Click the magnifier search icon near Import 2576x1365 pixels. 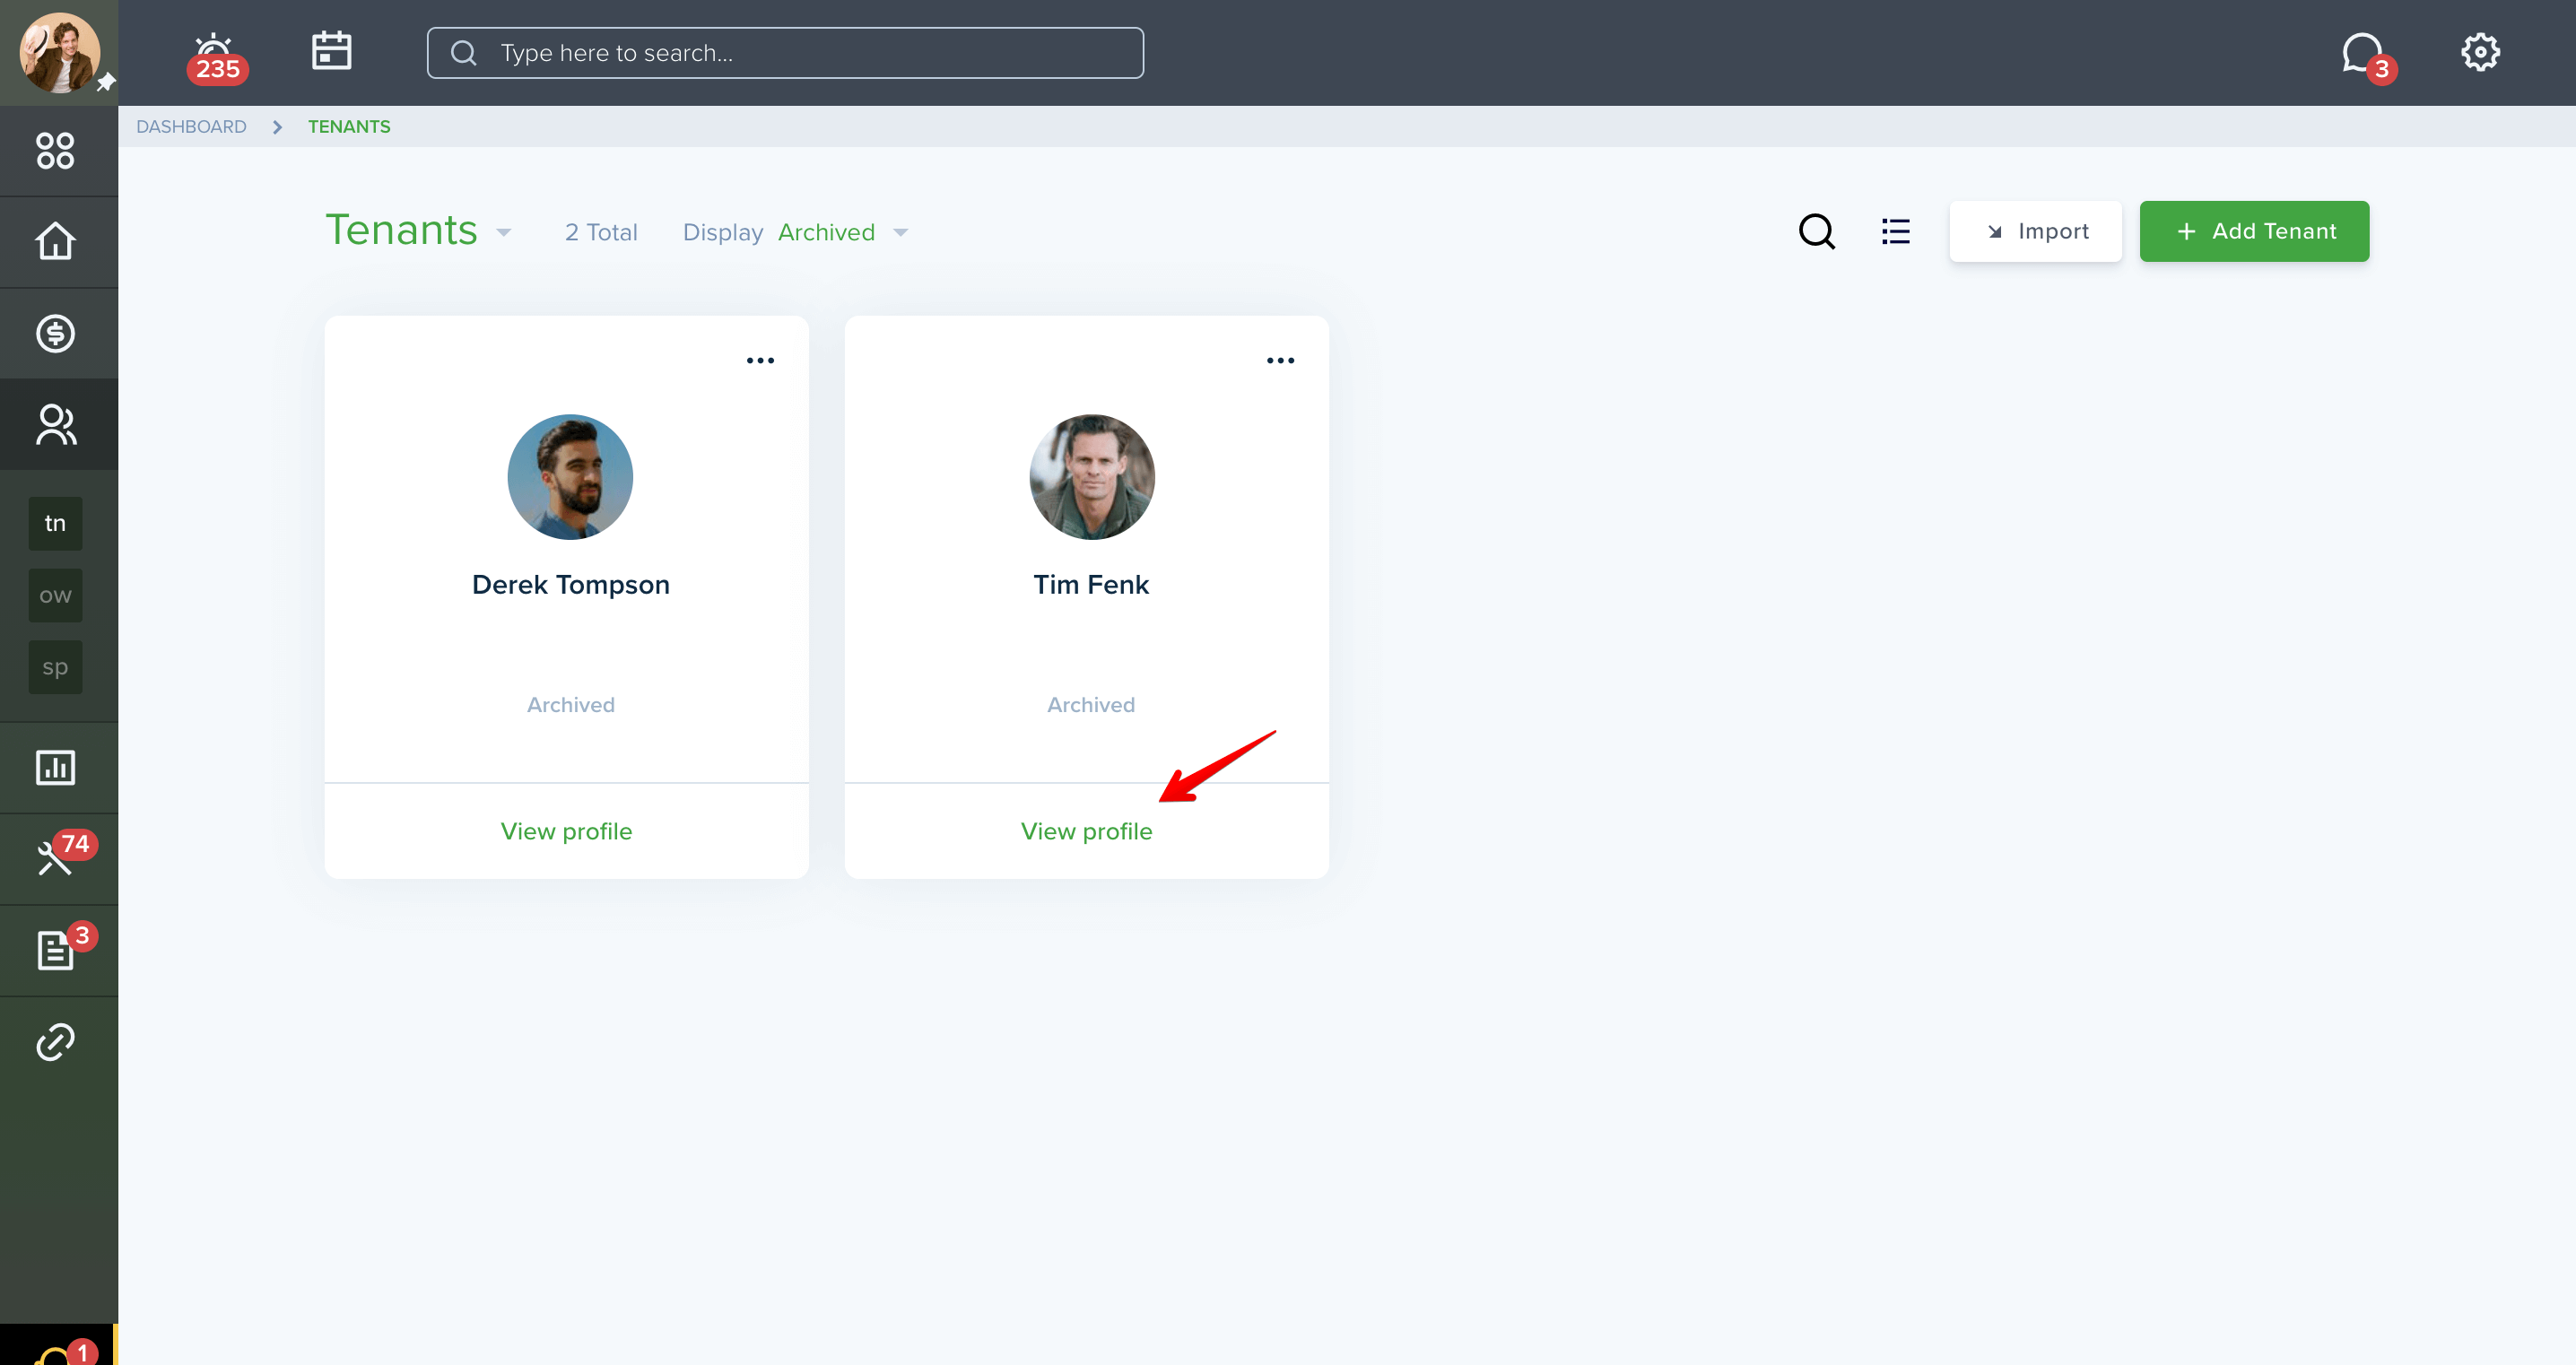(x=1816, y=231)
